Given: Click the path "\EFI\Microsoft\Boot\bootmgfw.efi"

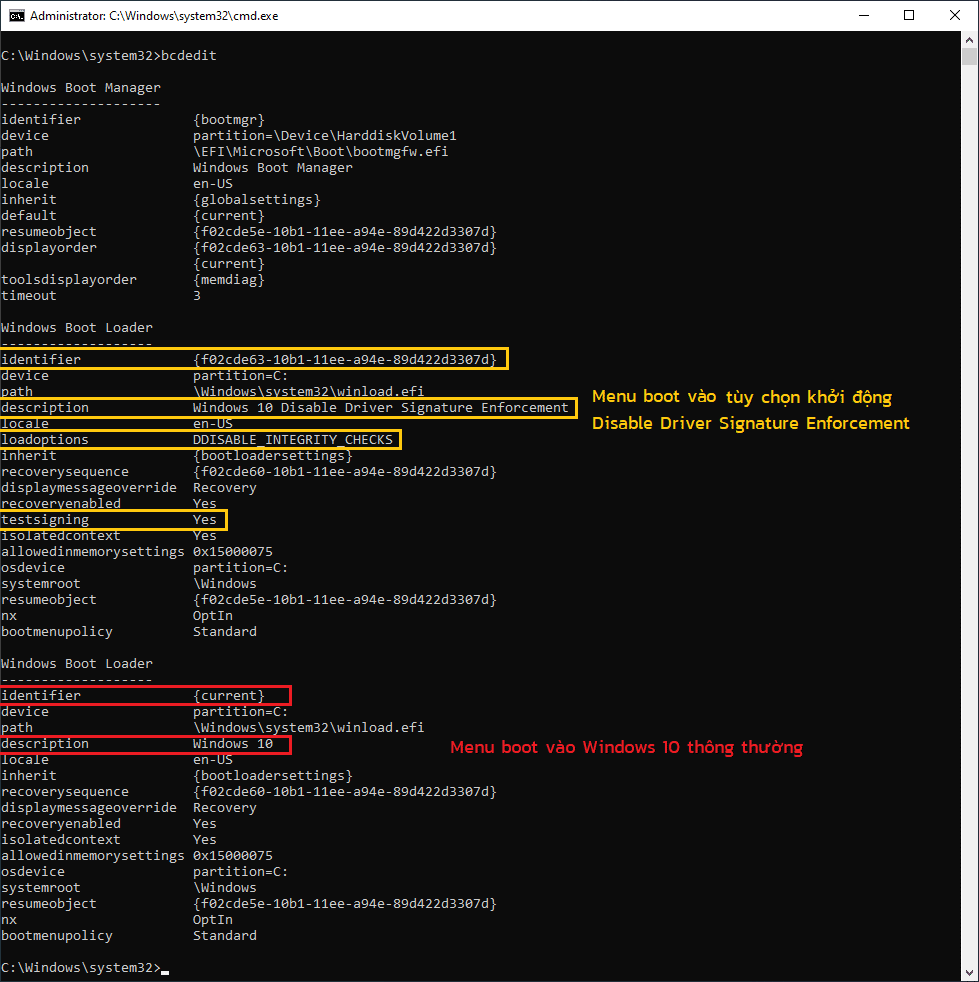Looking at the screenshot, I should click(321, 152).
